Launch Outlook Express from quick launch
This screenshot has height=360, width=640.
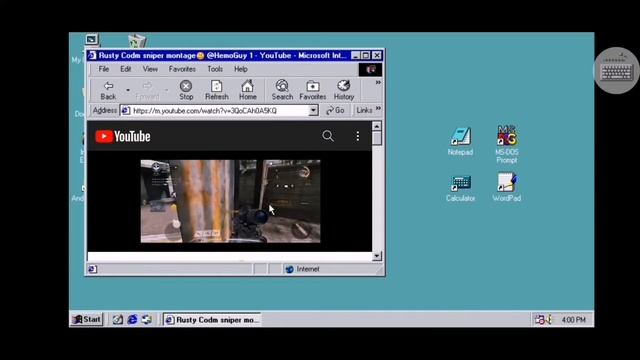147,320
